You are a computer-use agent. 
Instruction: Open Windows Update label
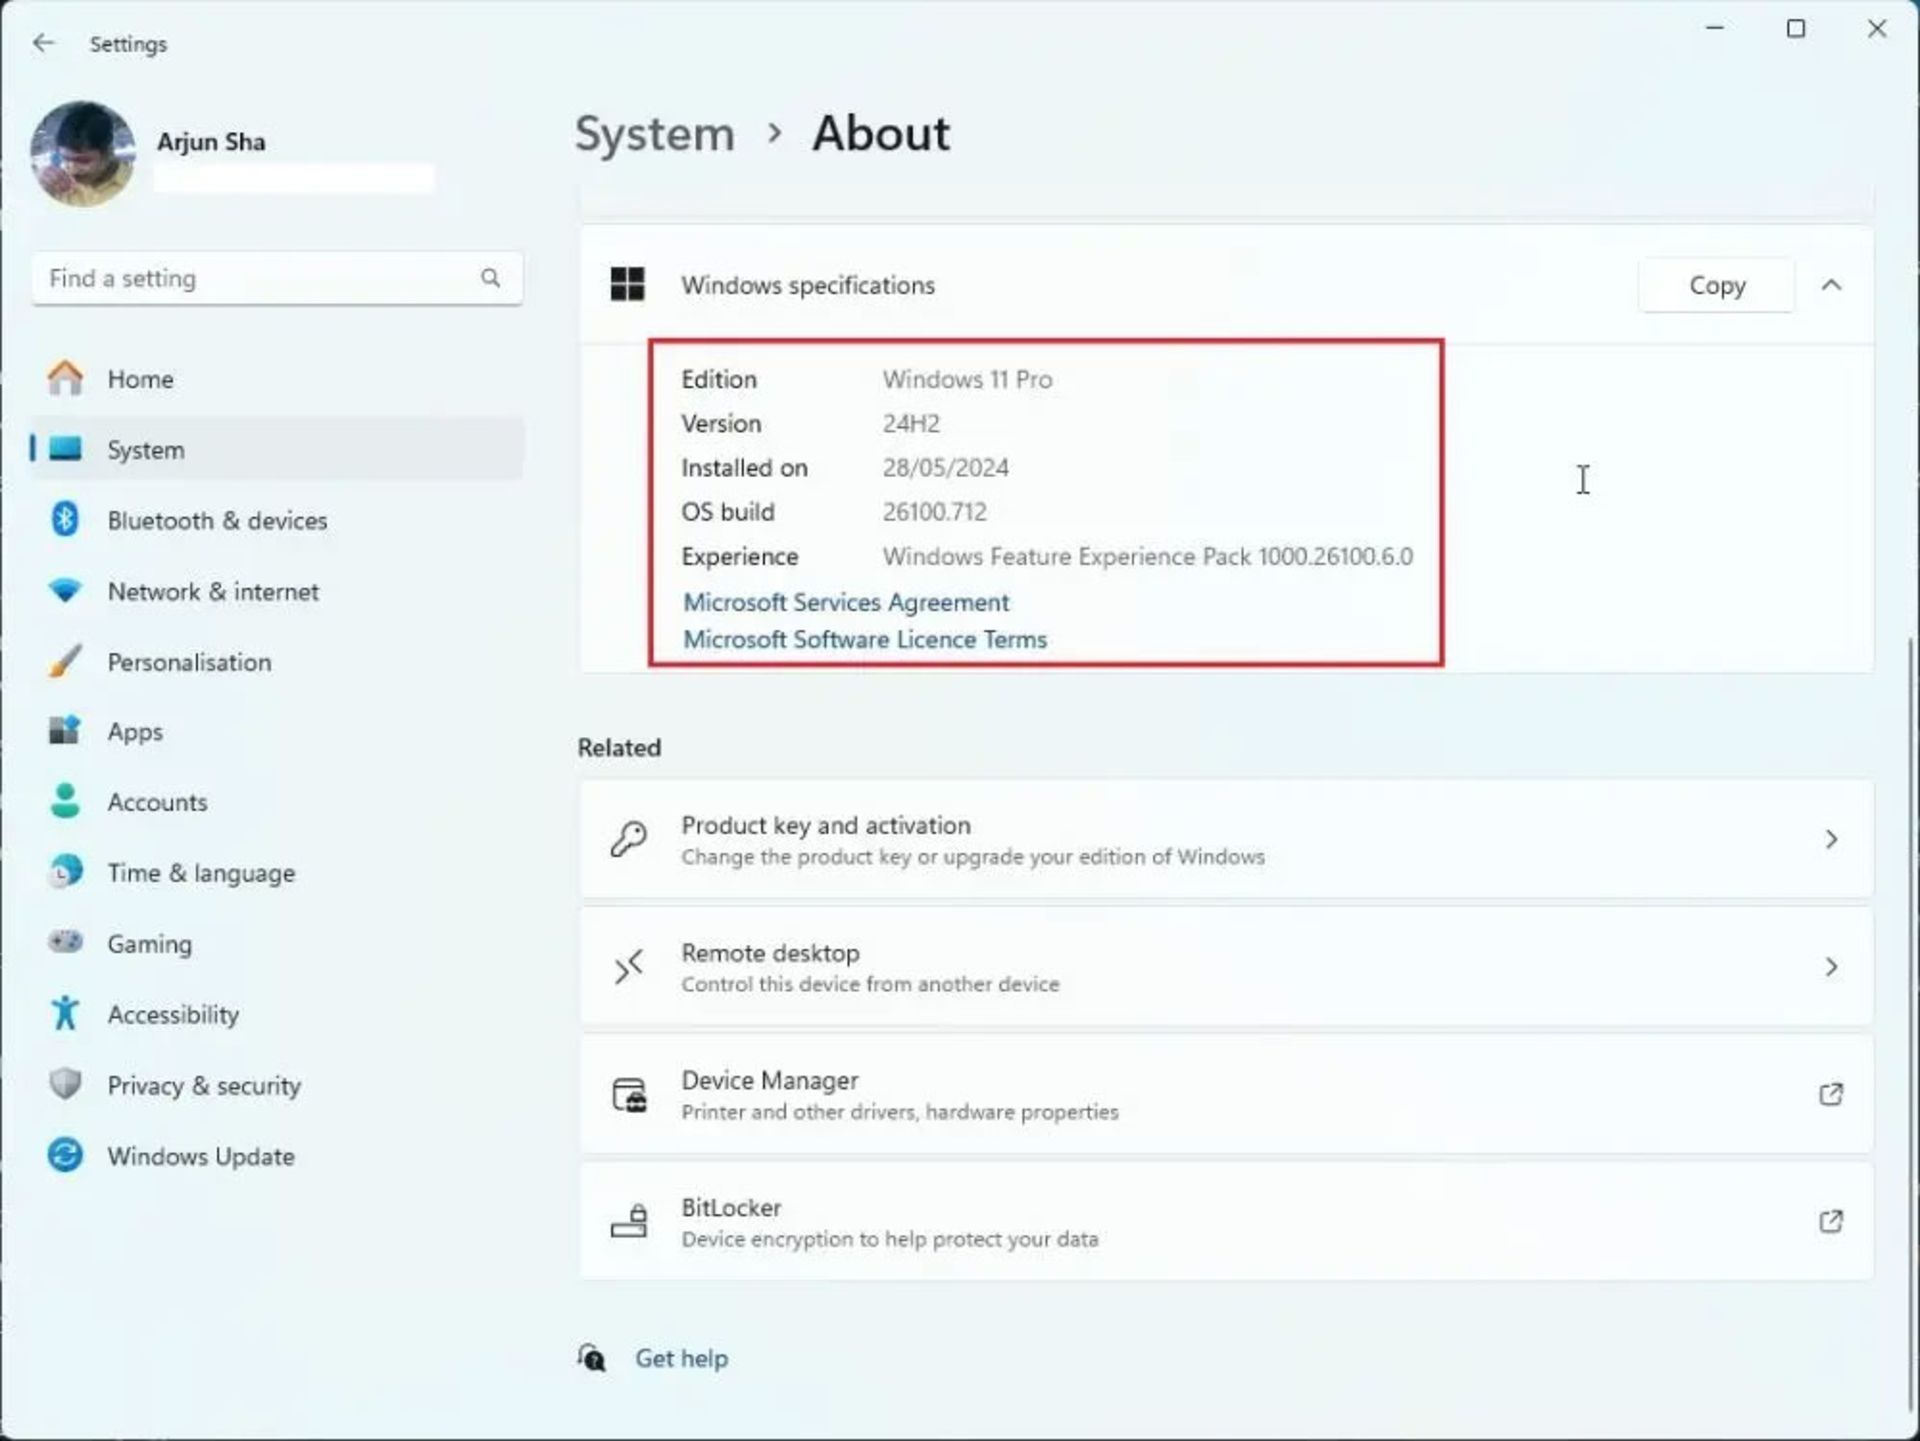click(x=202, y=1157)
